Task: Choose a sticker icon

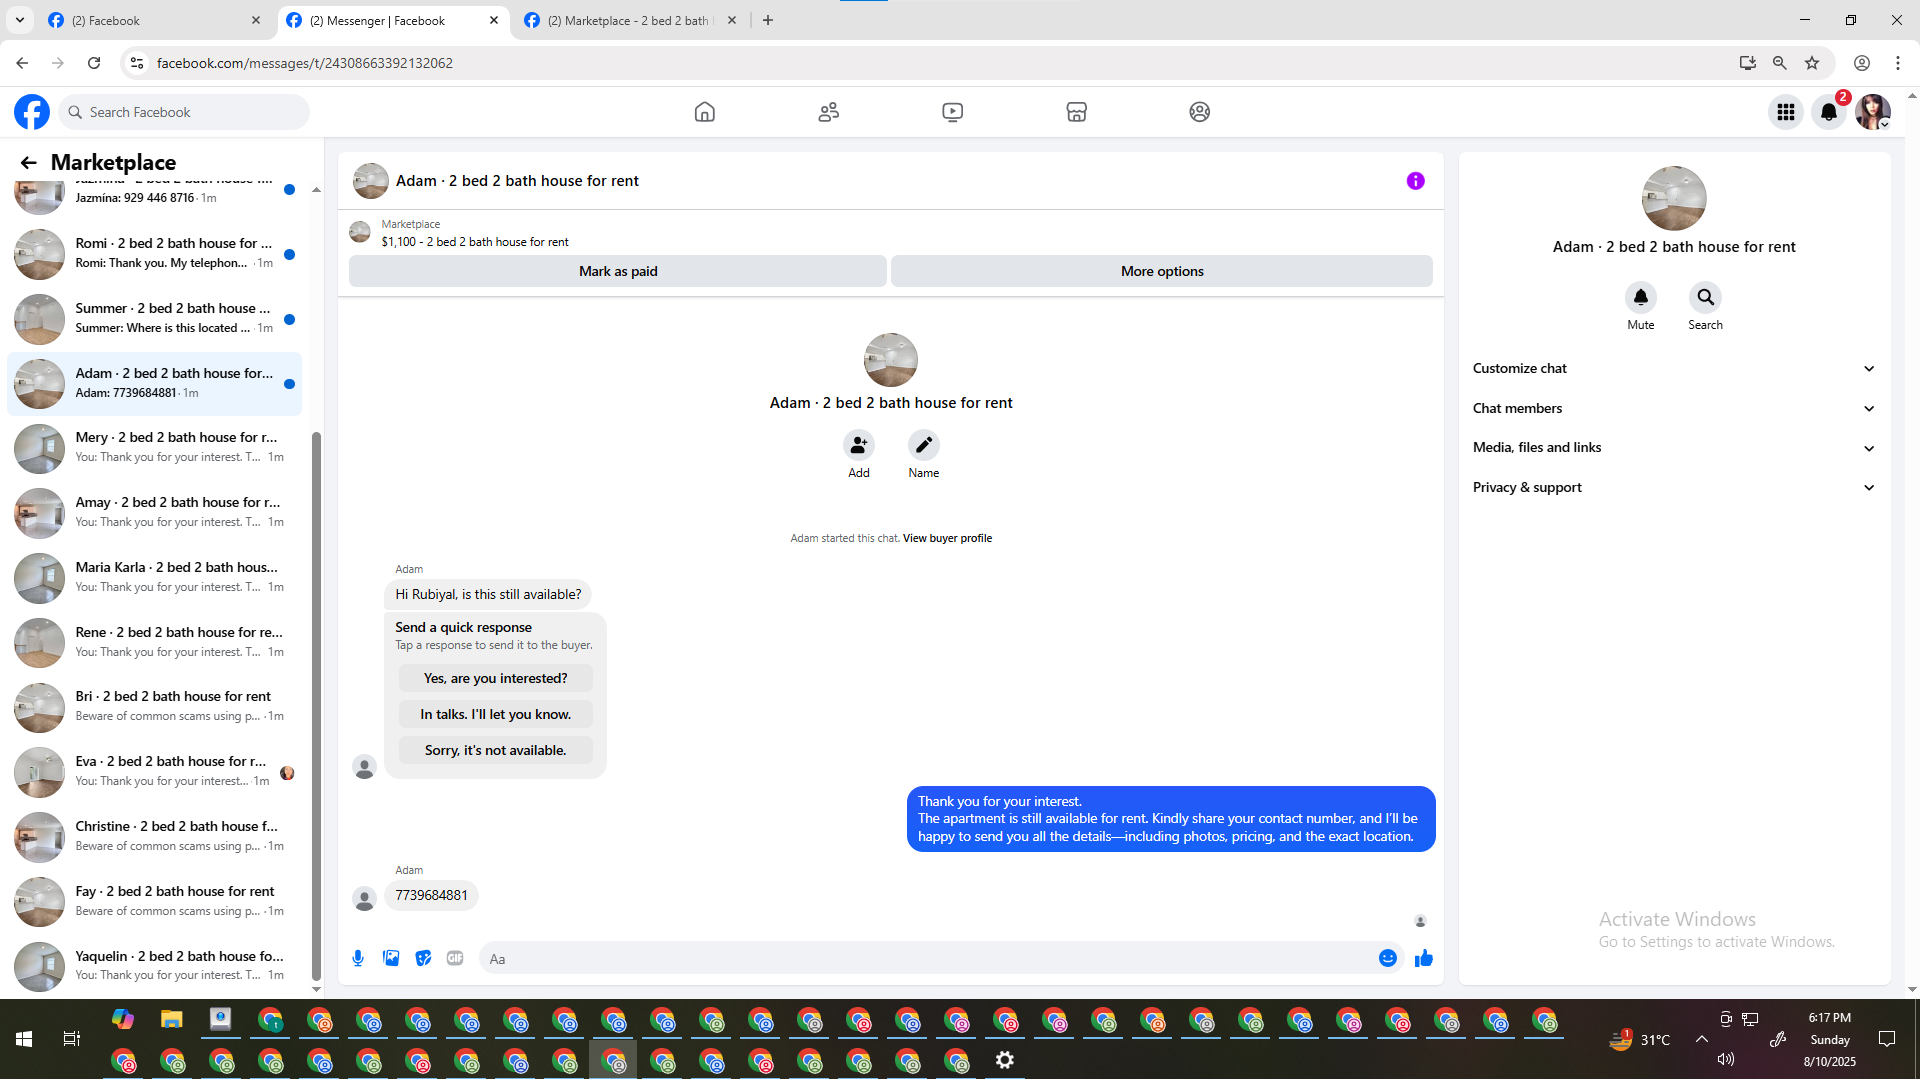Action: 423,958
